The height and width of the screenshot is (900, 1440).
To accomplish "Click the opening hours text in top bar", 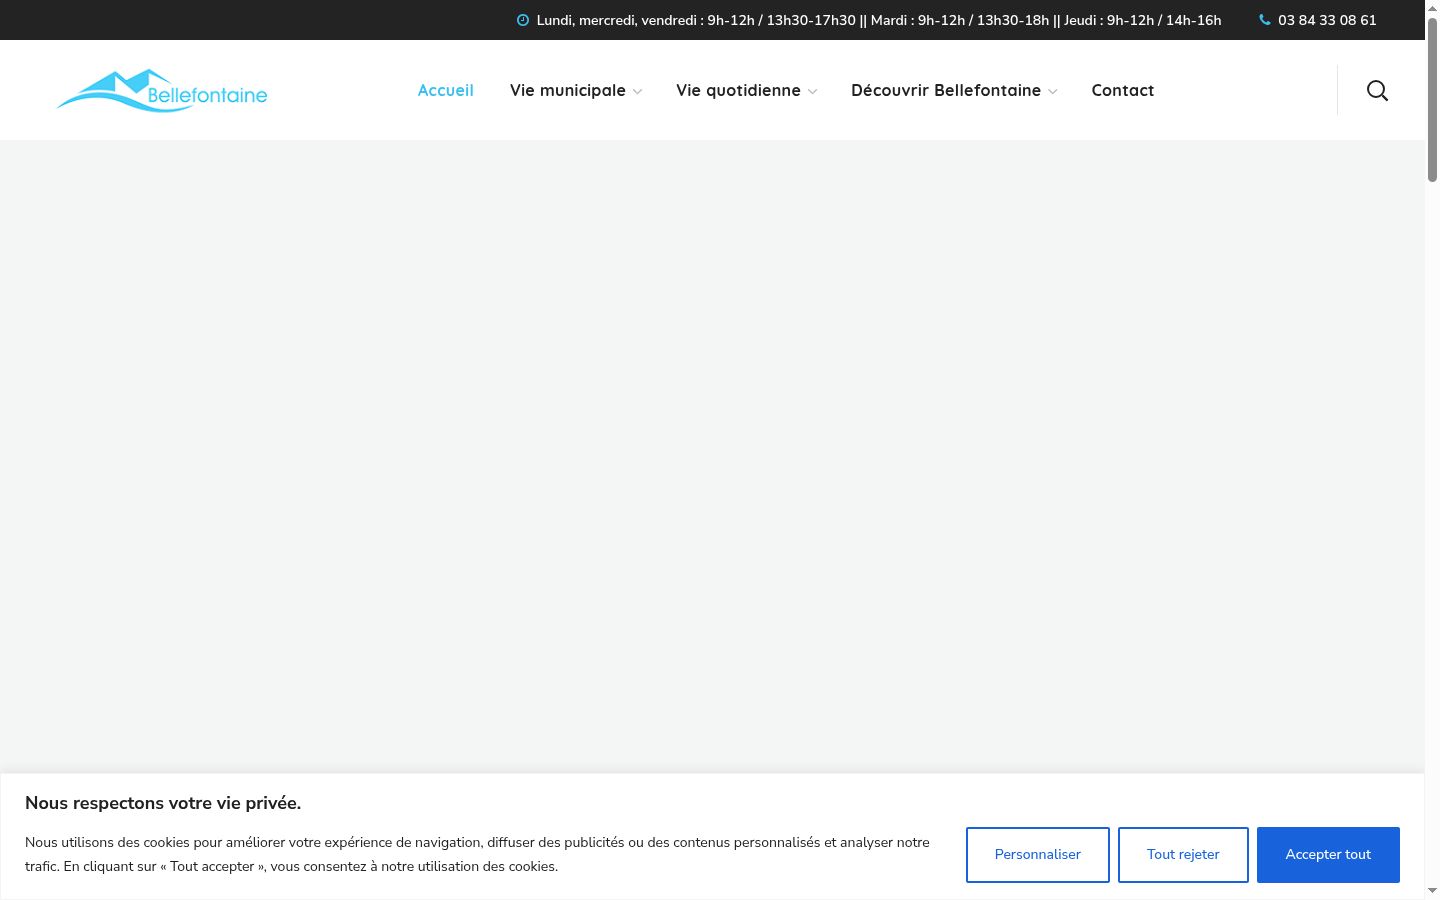I will click(879, 20).
